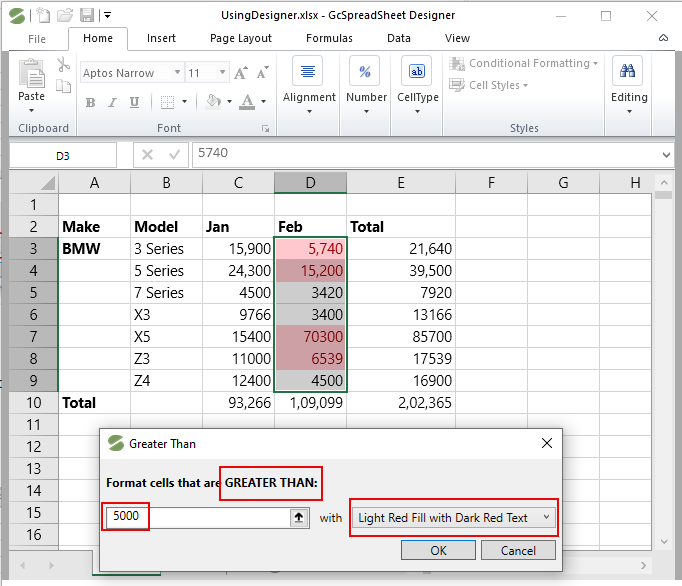Select the BMW cell

94,248
